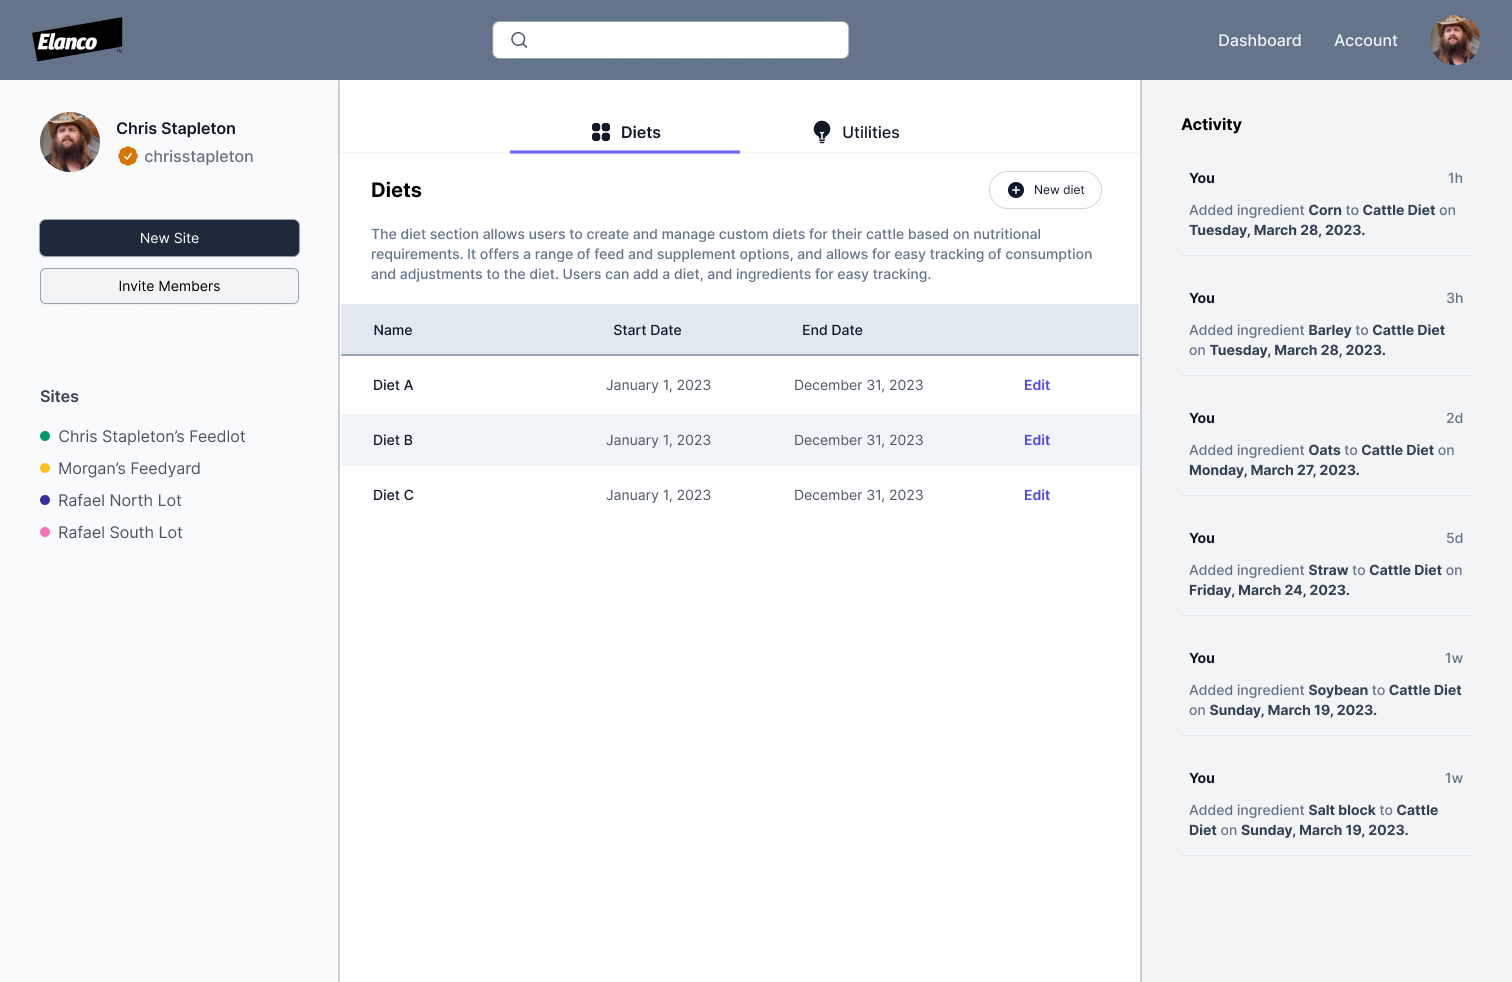Screen dimensions: 1512x982
Task: Click the Utilities lightbulb icon
Action: point(822,132)
